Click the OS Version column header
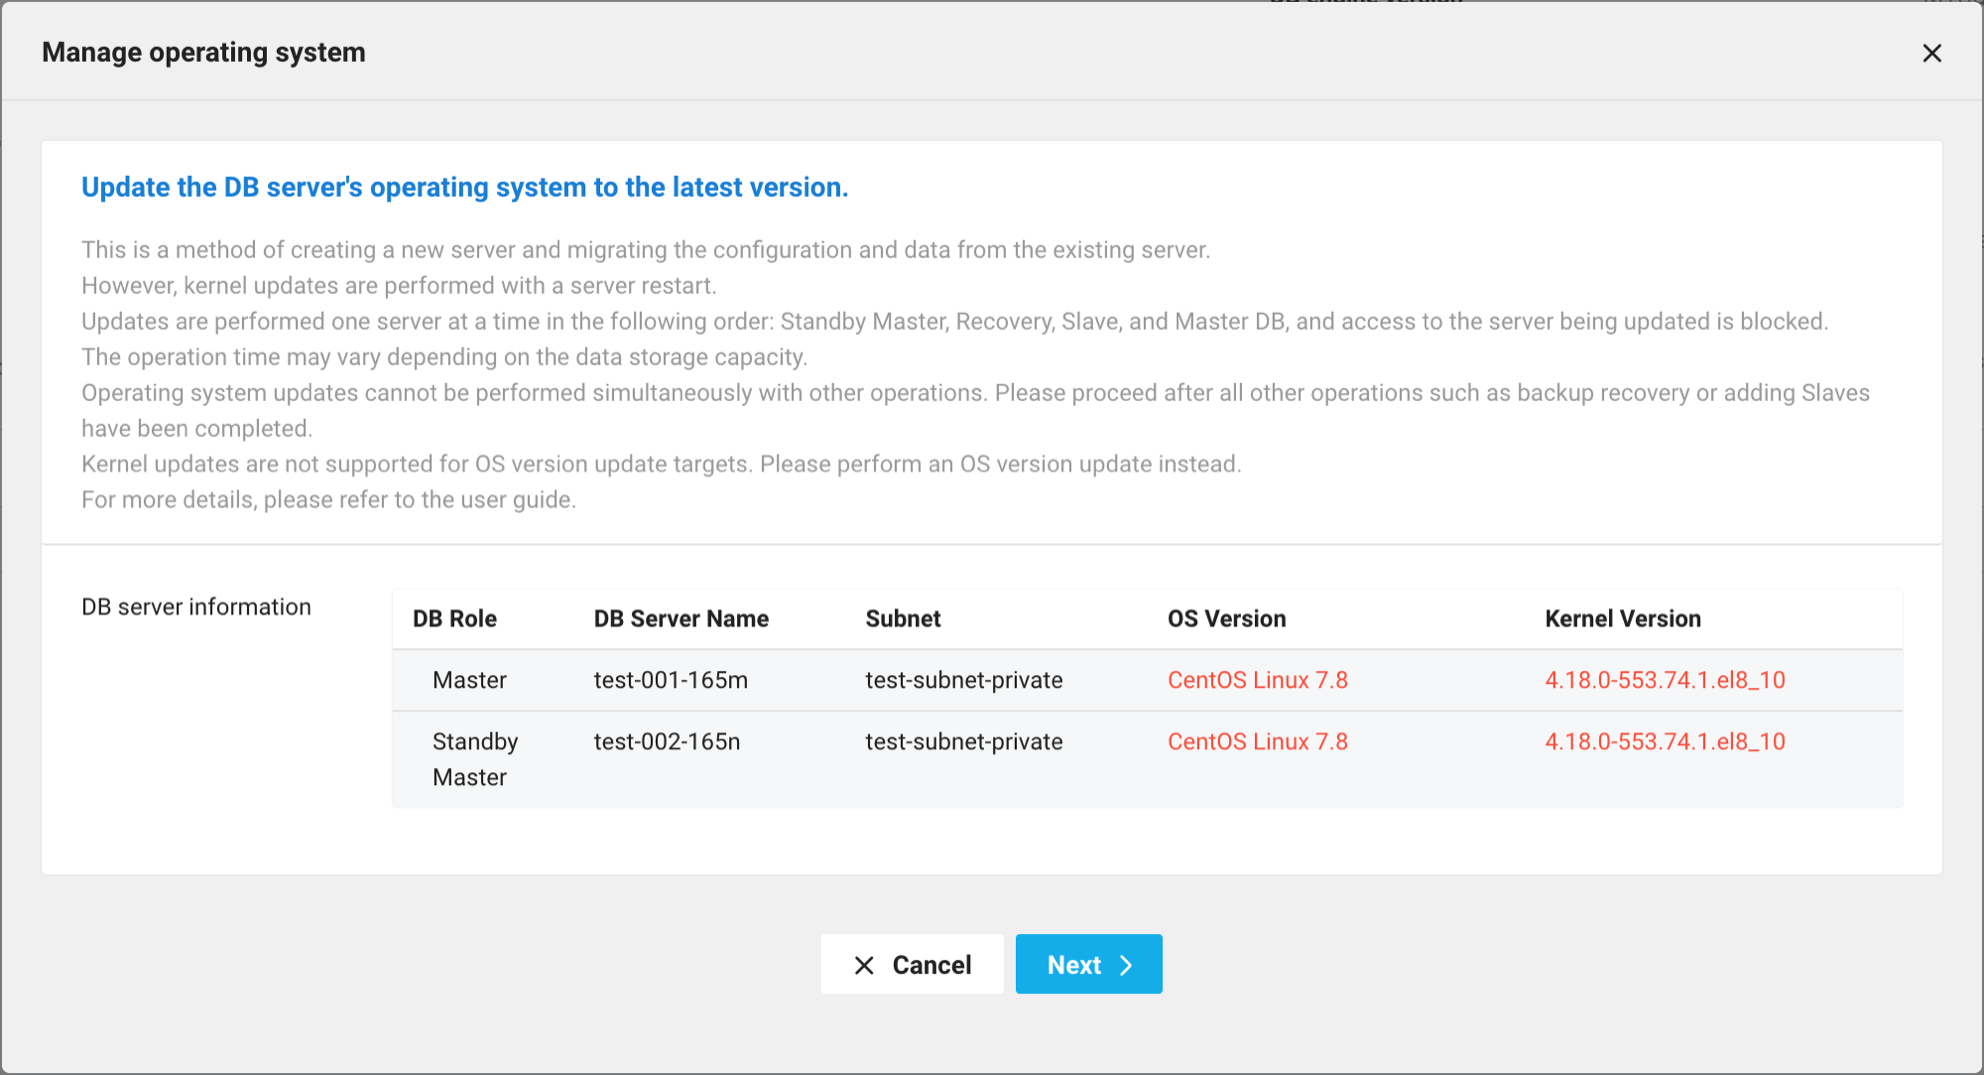This screenshot has width=1984, height=1075. 1227,619
